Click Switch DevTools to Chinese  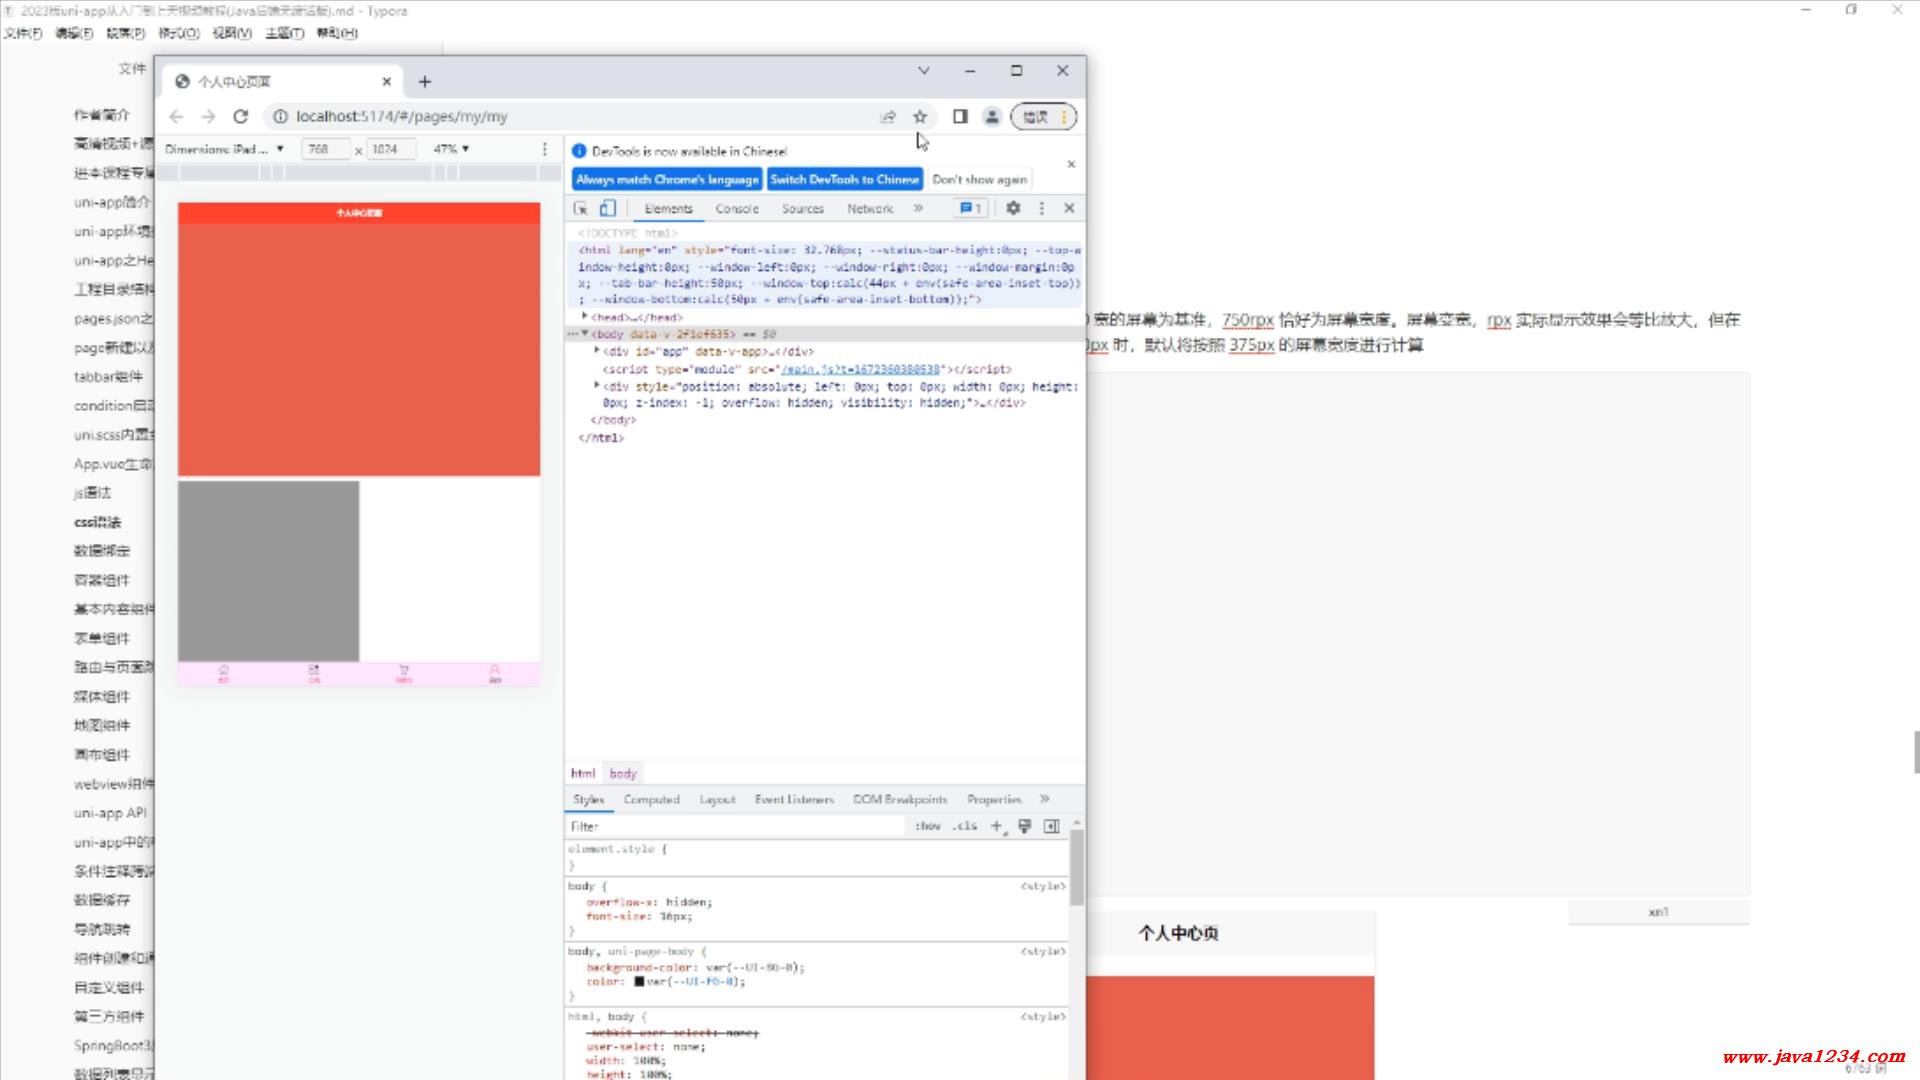point(845,180)
